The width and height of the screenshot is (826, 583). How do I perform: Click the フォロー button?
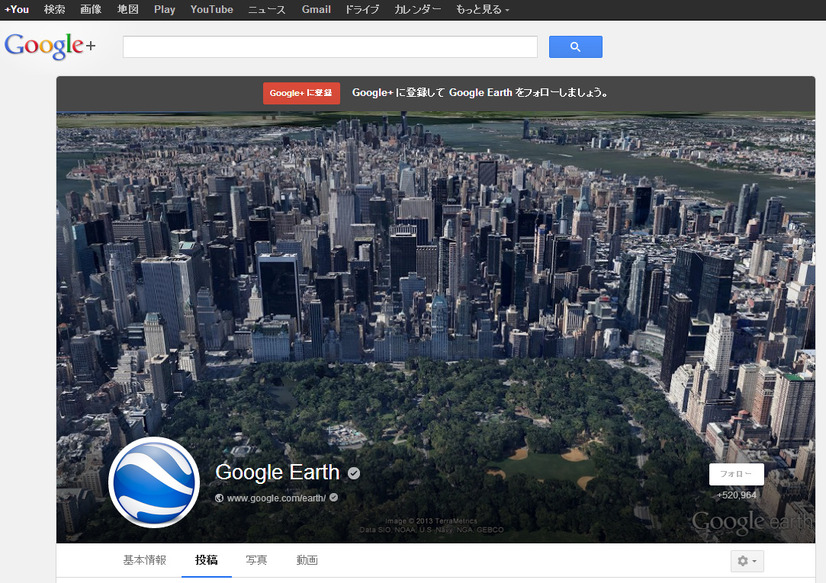click(x=736, y=474)
